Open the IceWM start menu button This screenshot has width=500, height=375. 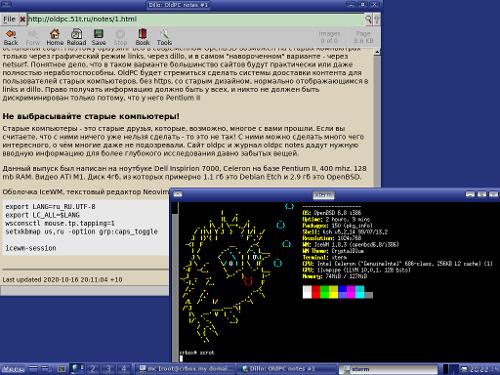click(13, 369)
